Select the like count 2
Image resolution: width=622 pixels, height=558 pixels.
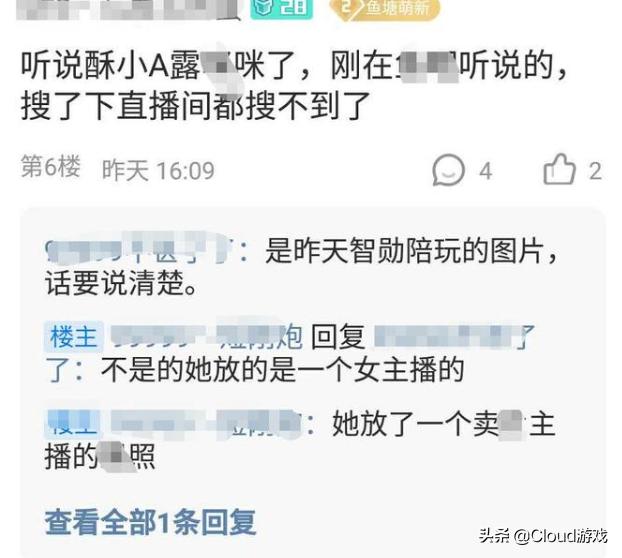pyautogui.click(x=595, y=171)
